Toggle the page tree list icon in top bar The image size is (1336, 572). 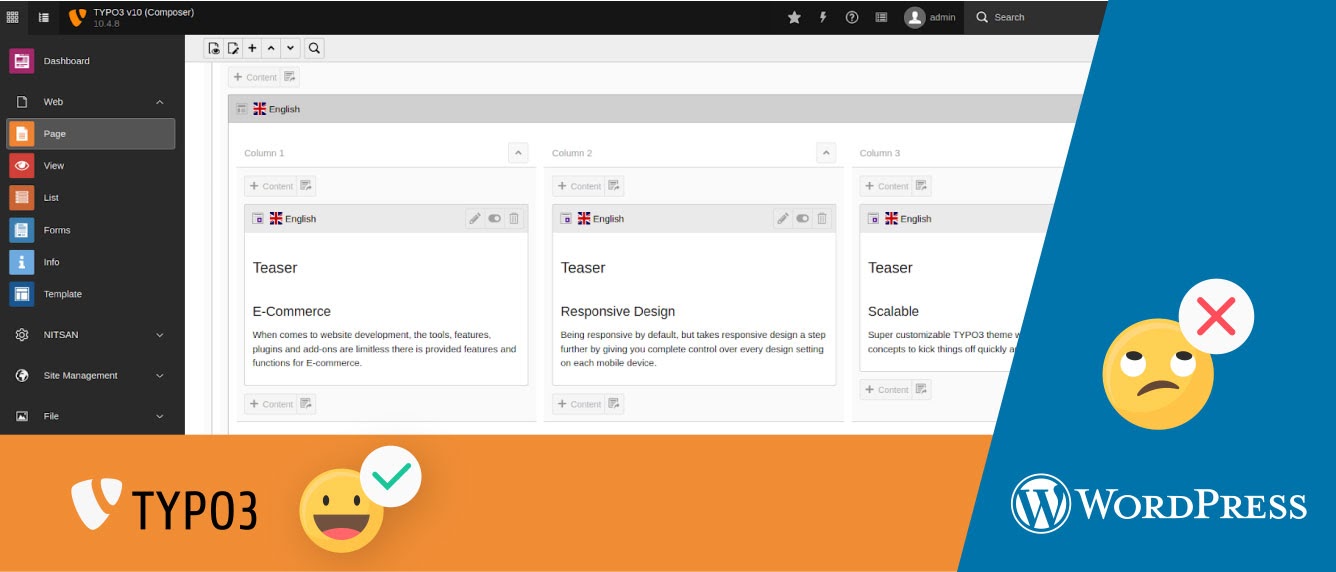[43, 17]
